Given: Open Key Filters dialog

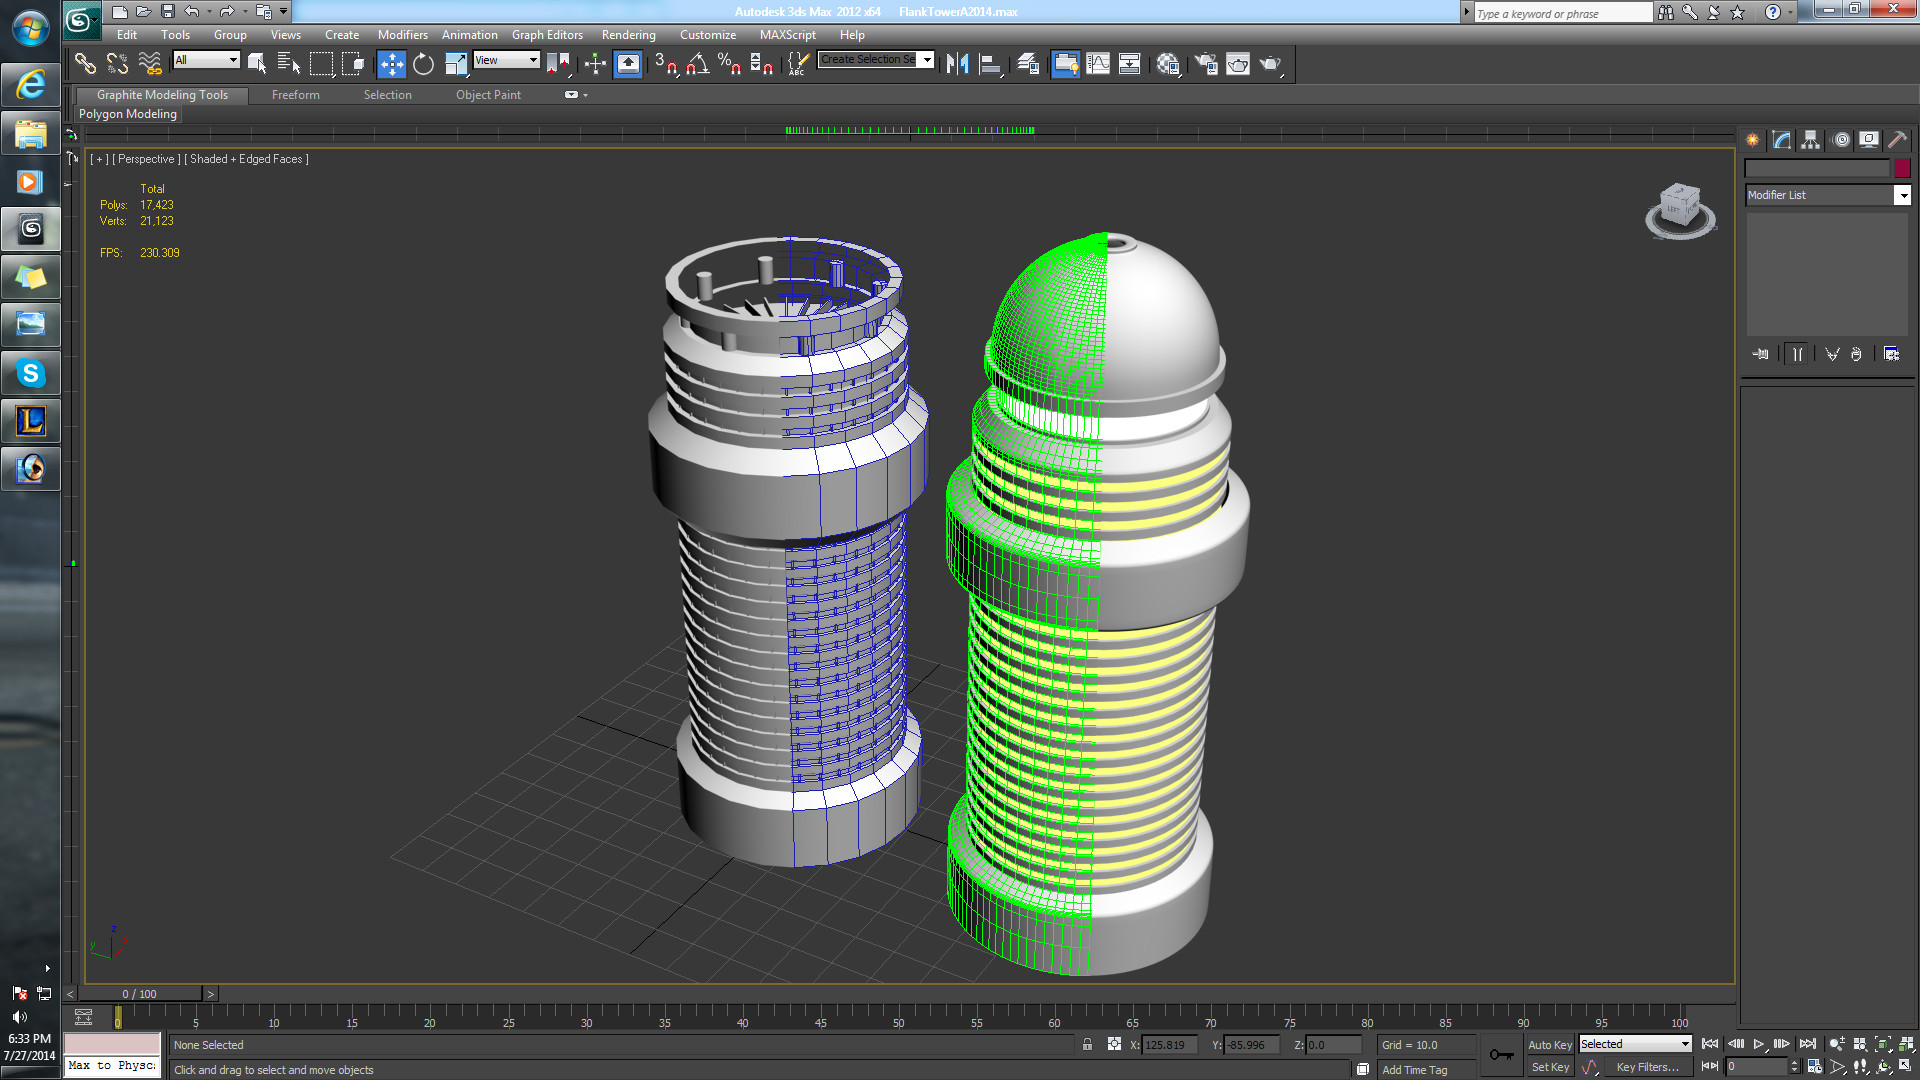Looking at the screenshot, I should coord(1647,1067).
